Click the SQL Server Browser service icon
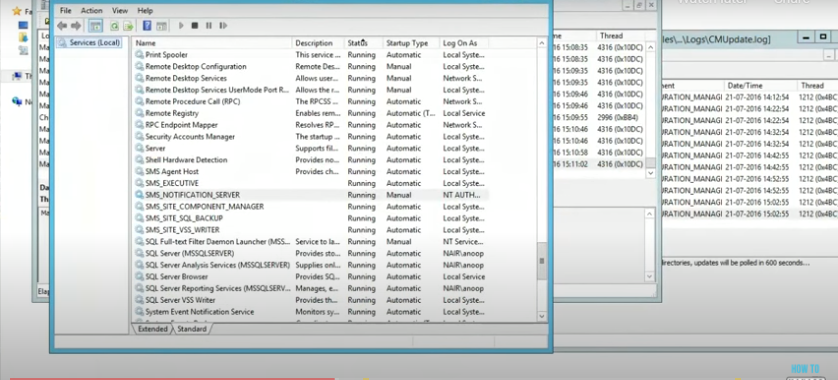 [139, 277]
